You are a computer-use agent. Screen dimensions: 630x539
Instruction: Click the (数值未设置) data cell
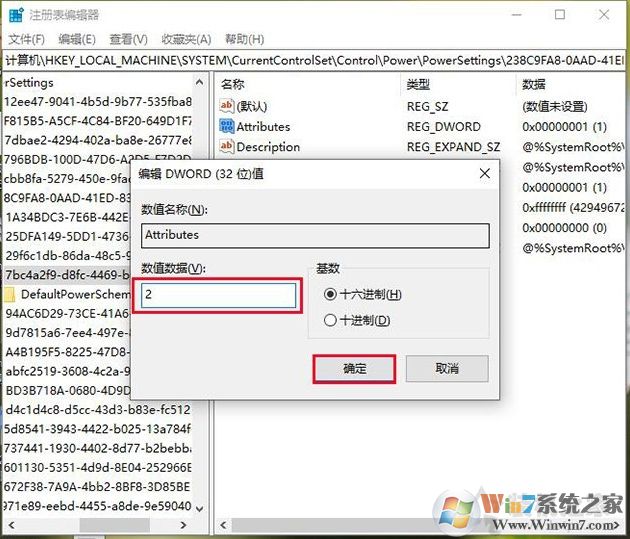(555, 107)
